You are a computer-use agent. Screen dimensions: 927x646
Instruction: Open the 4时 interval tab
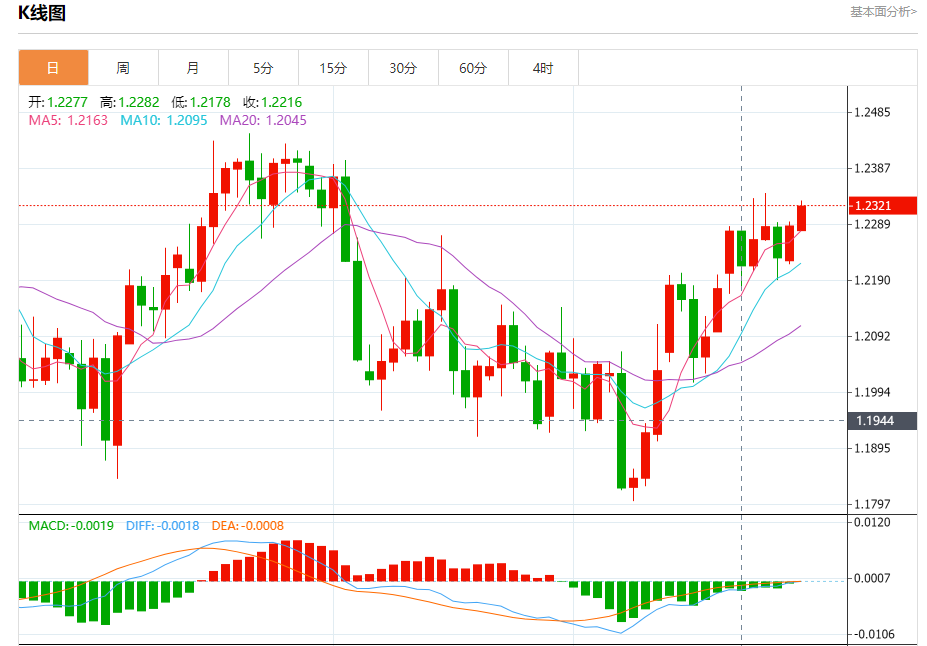click(543, 68)
